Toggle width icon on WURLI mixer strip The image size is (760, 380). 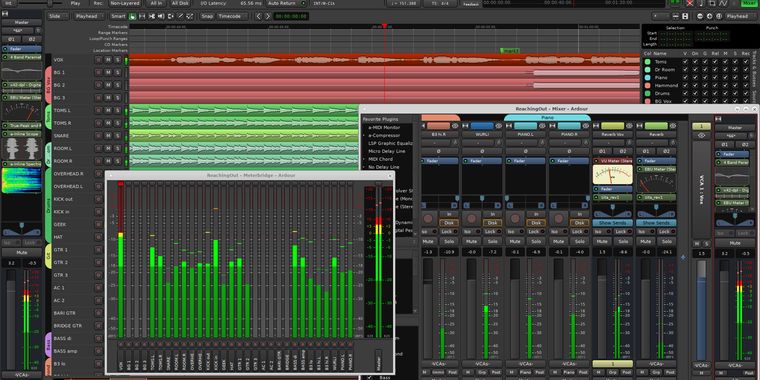465,126
